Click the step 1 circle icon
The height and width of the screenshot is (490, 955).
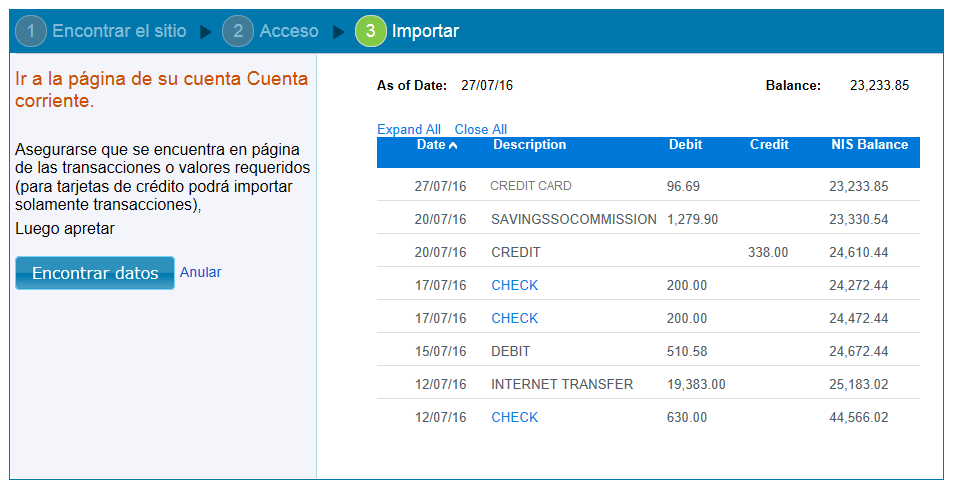(31, 32)
